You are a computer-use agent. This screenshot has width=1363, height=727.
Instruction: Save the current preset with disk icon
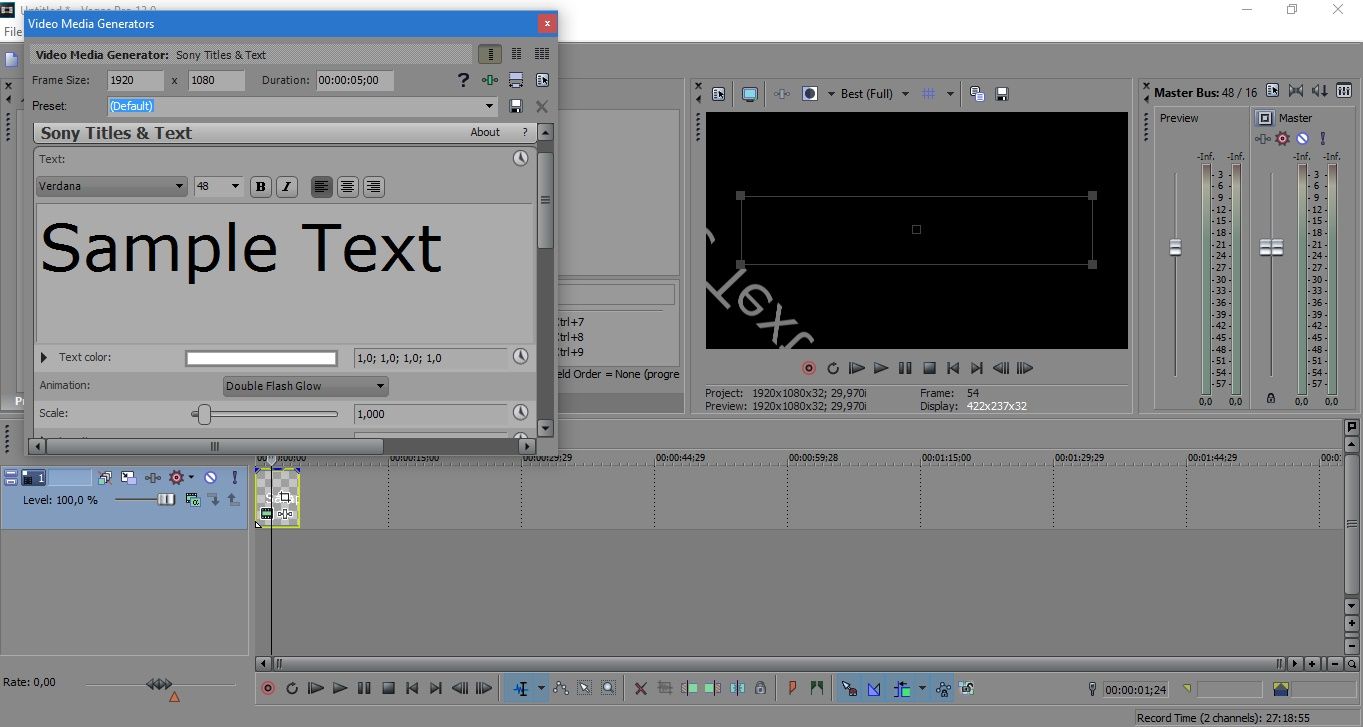[516, 106]
